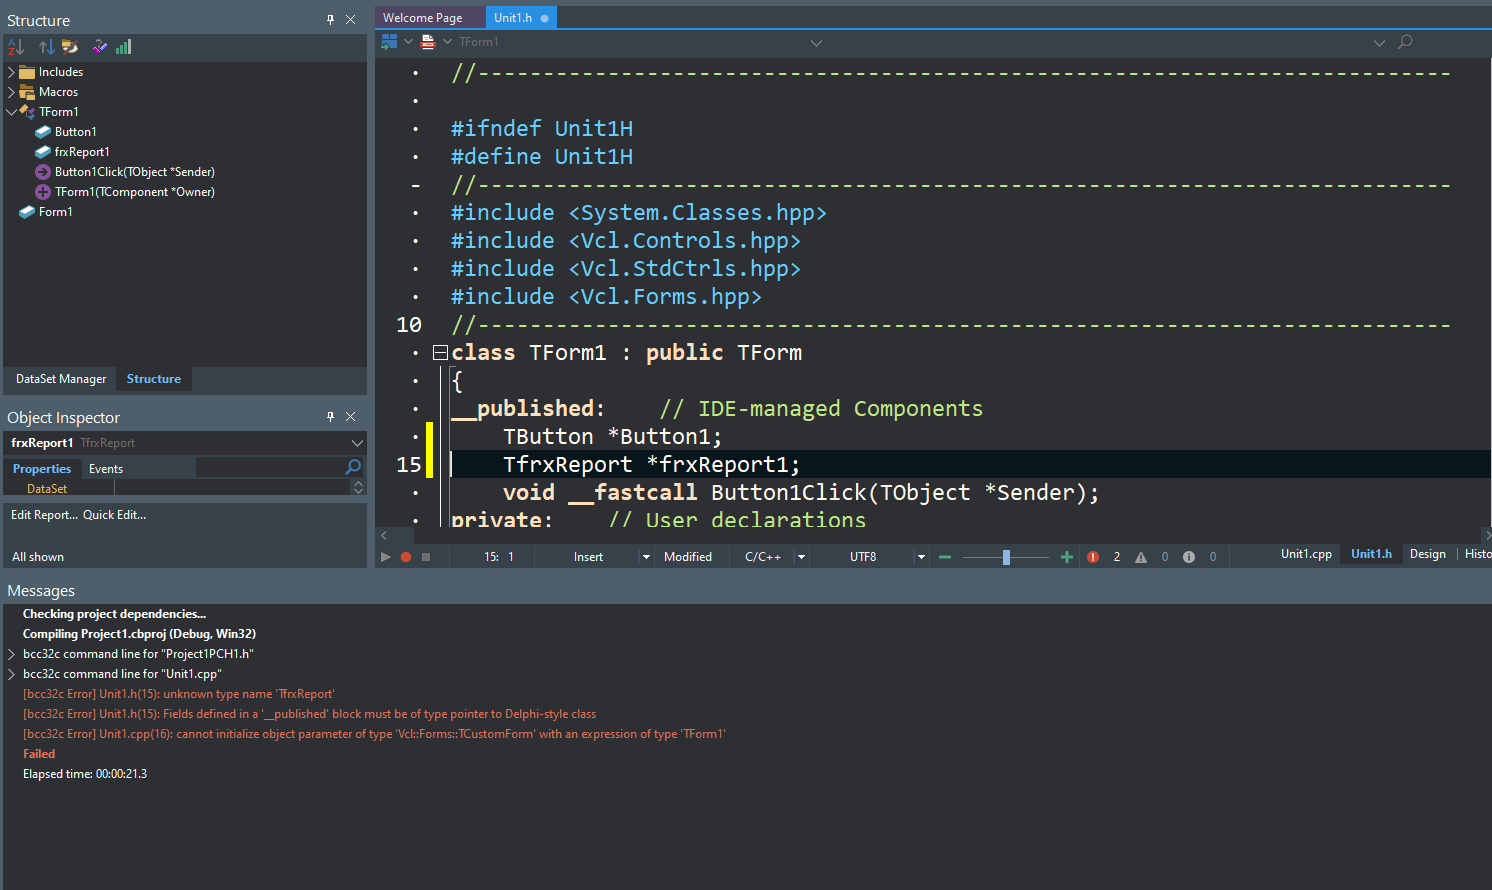Expand the Includes tree node

pyautogui.click(x=11, y=72)
